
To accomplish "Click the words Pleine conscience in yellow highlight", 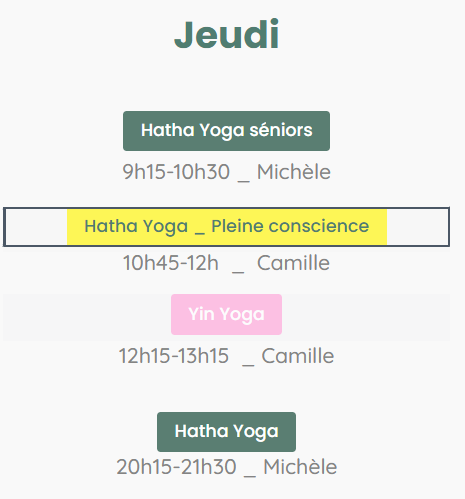I will coord(290,226).
